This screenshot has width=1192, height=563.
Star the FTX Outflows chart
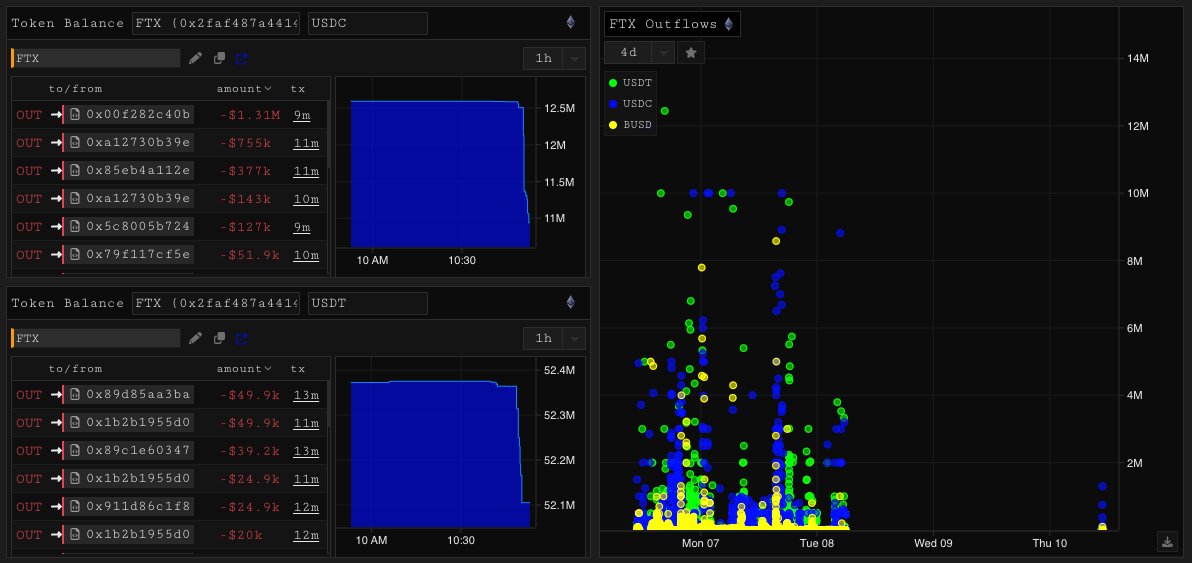[691, 52]
